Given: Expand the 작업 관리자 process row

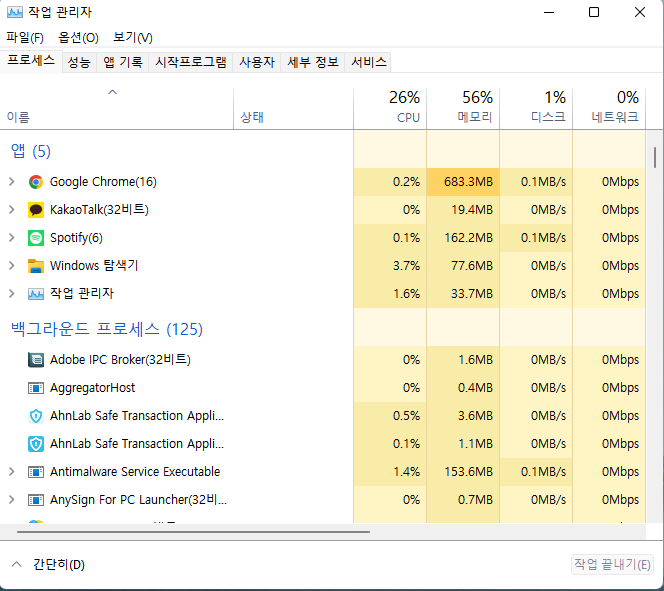Looking at the screenshot, I should tap(12, 294).
